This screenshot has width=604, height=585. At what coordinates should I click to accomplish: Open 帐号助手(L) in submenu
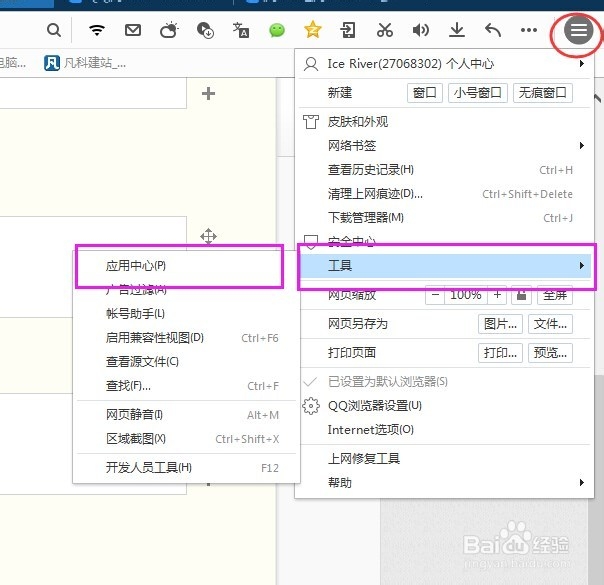(x=186, y=314)
